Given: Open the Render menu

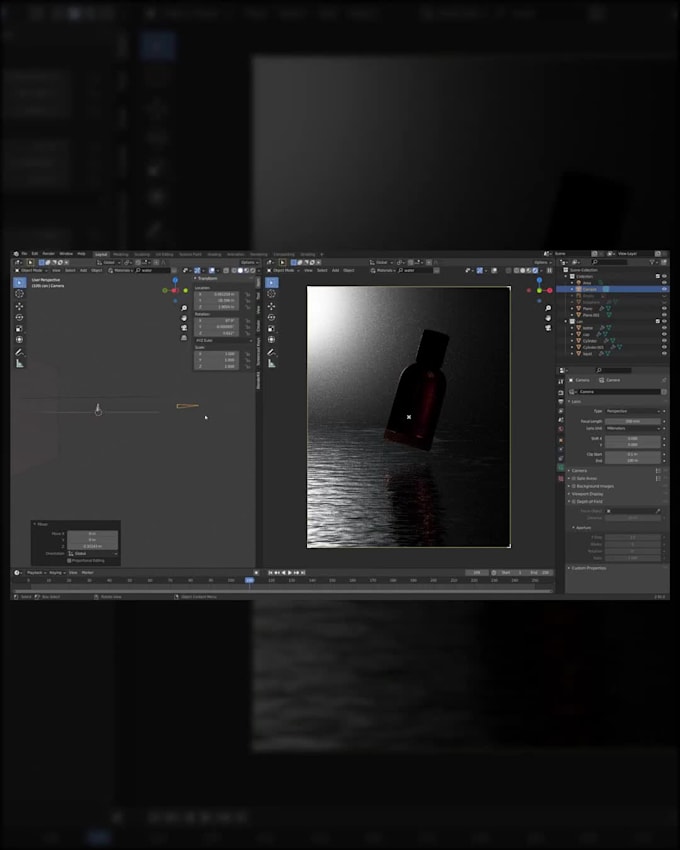Looking at the screenshot, I should (x=48, y=254).
